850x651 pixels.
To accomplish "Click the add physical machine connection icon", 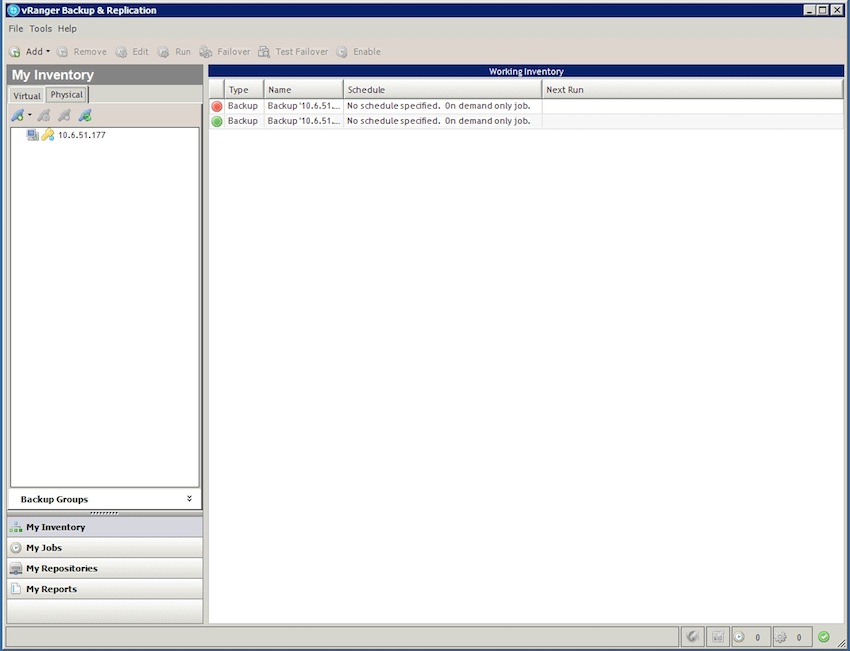I will coord(17,115).
